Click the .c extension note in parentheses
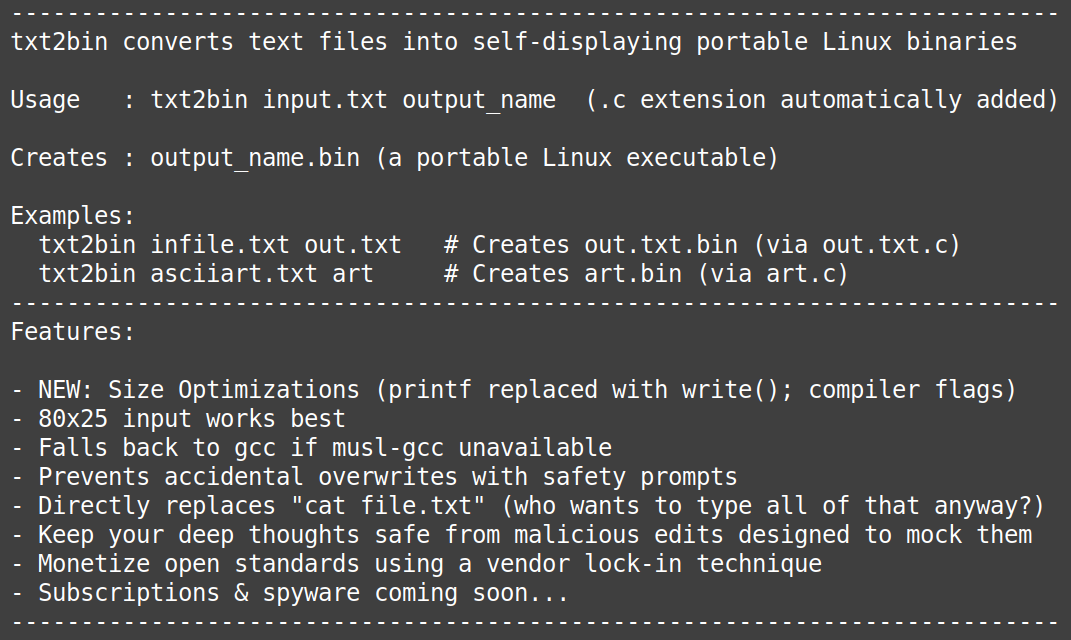The width and height of the screenshot is (1071, 640). pos(822,100)
